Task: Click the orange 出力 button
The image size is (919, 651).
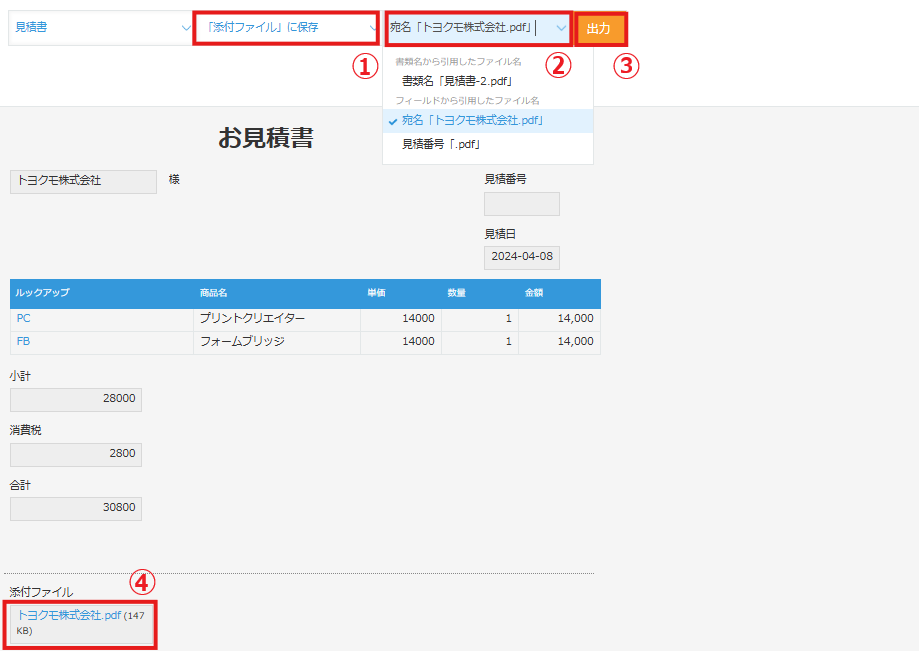Action: (x=600, y=29)
